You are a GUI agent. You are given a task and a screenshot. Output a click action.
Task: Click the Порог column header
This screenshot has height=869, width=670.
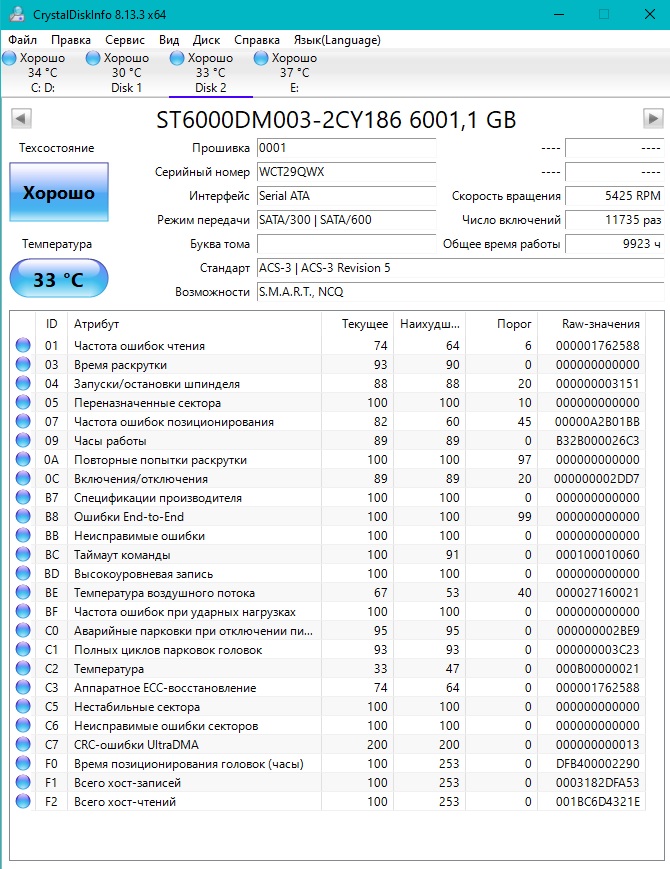click(x=501, y=324)
